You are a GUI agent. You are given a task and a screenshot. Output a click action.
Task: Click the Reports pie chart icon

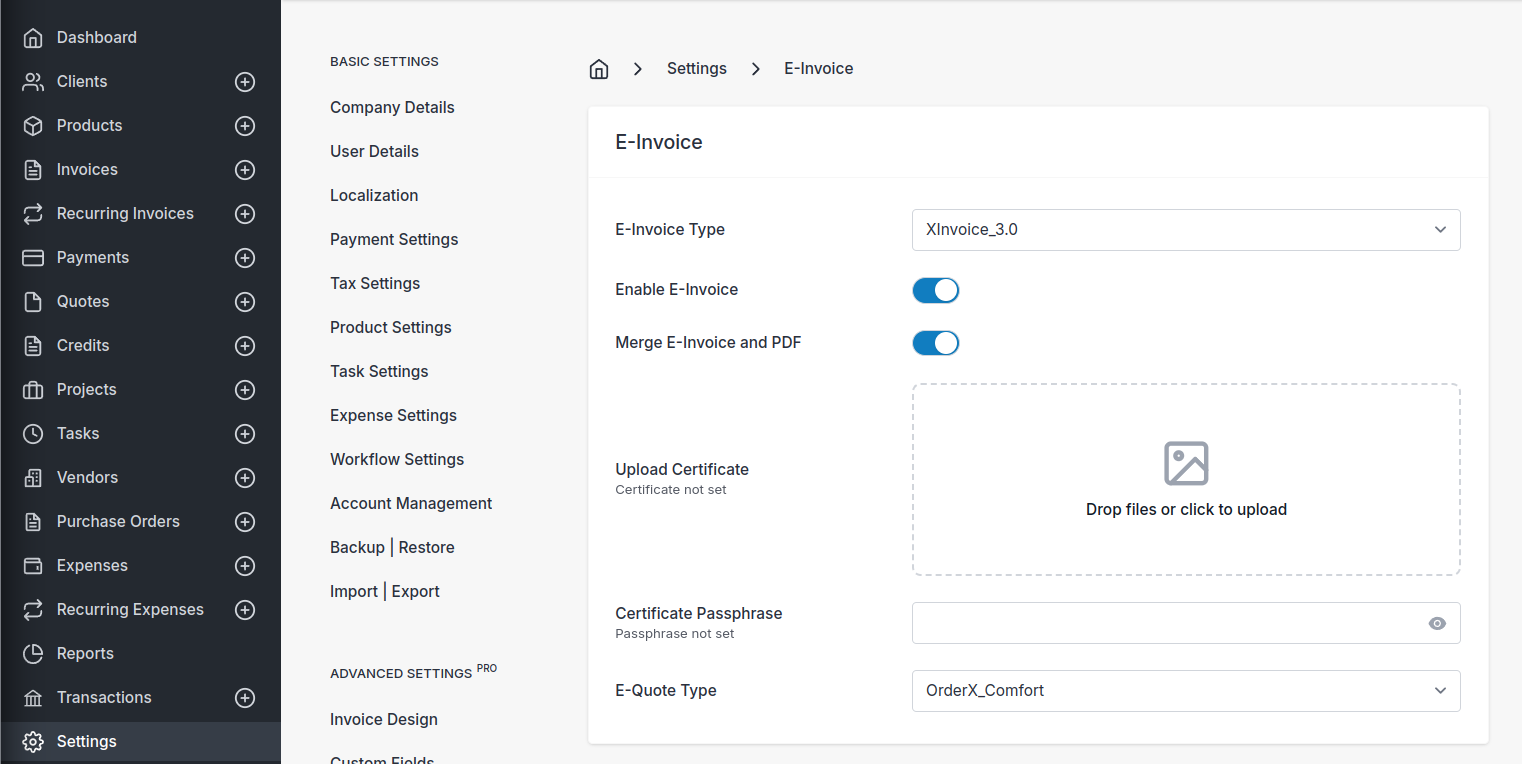coord(33,654)
